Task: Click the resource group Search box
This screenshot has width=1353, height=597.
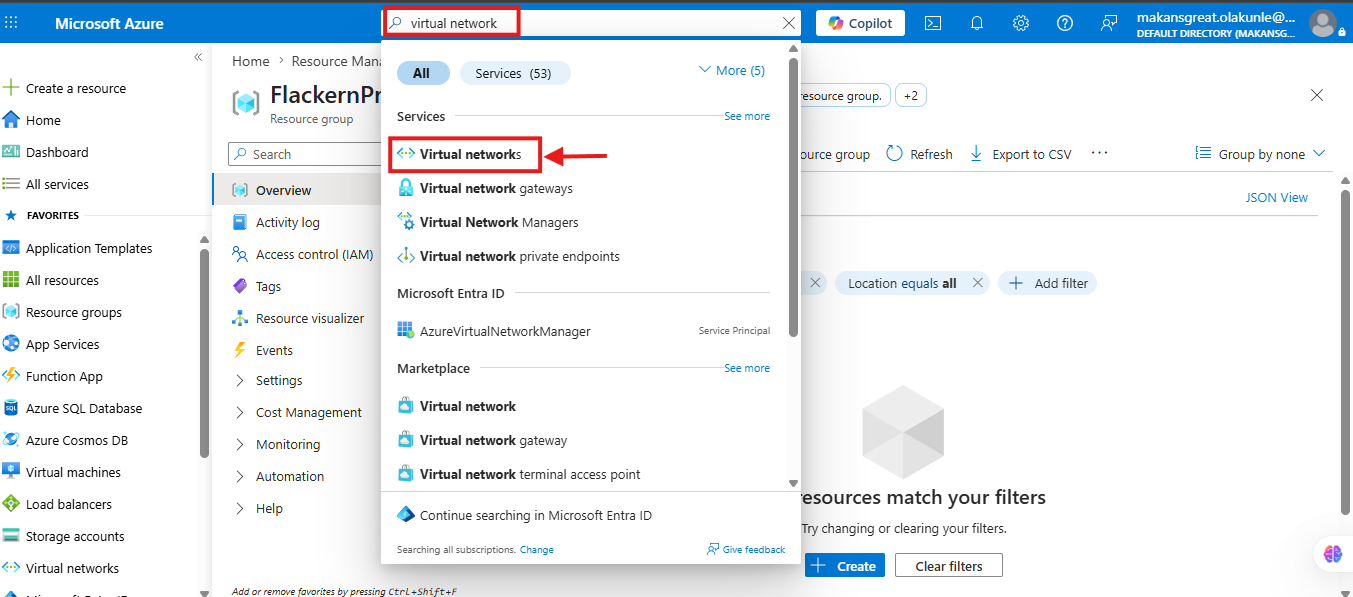Action: coord(304,154)
